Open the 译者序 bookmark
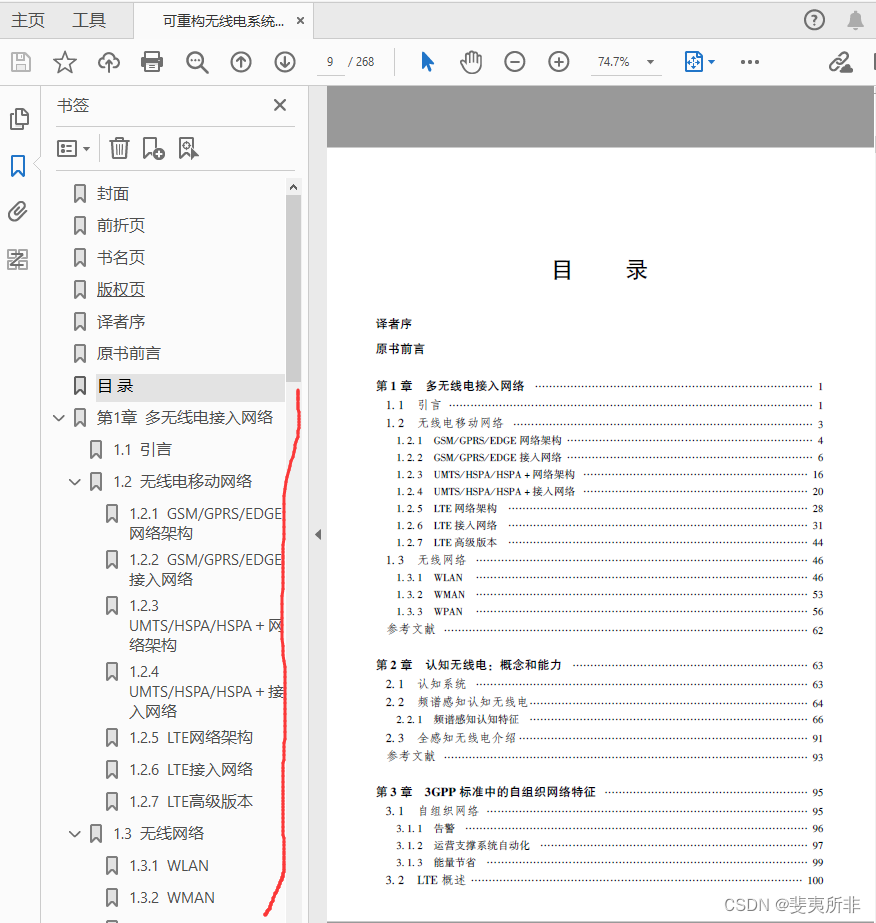The image size is (876, 923). click(121, 322)
